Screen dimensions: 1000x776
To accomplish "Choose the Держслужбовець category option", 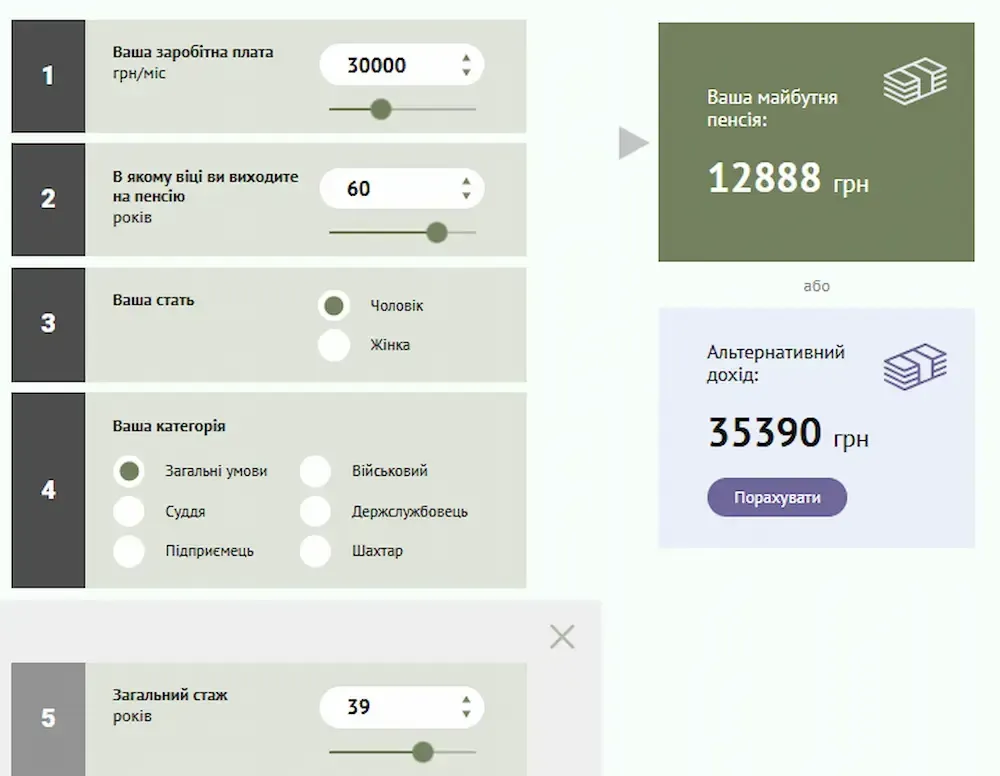I will [x=315, y=511].
